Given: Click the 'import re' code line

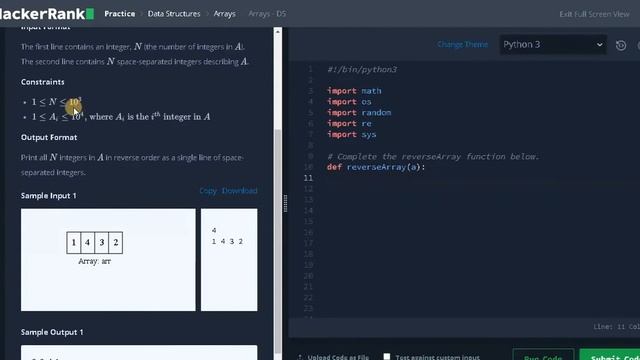Looking at the screenshot, I should click(349, 123).
